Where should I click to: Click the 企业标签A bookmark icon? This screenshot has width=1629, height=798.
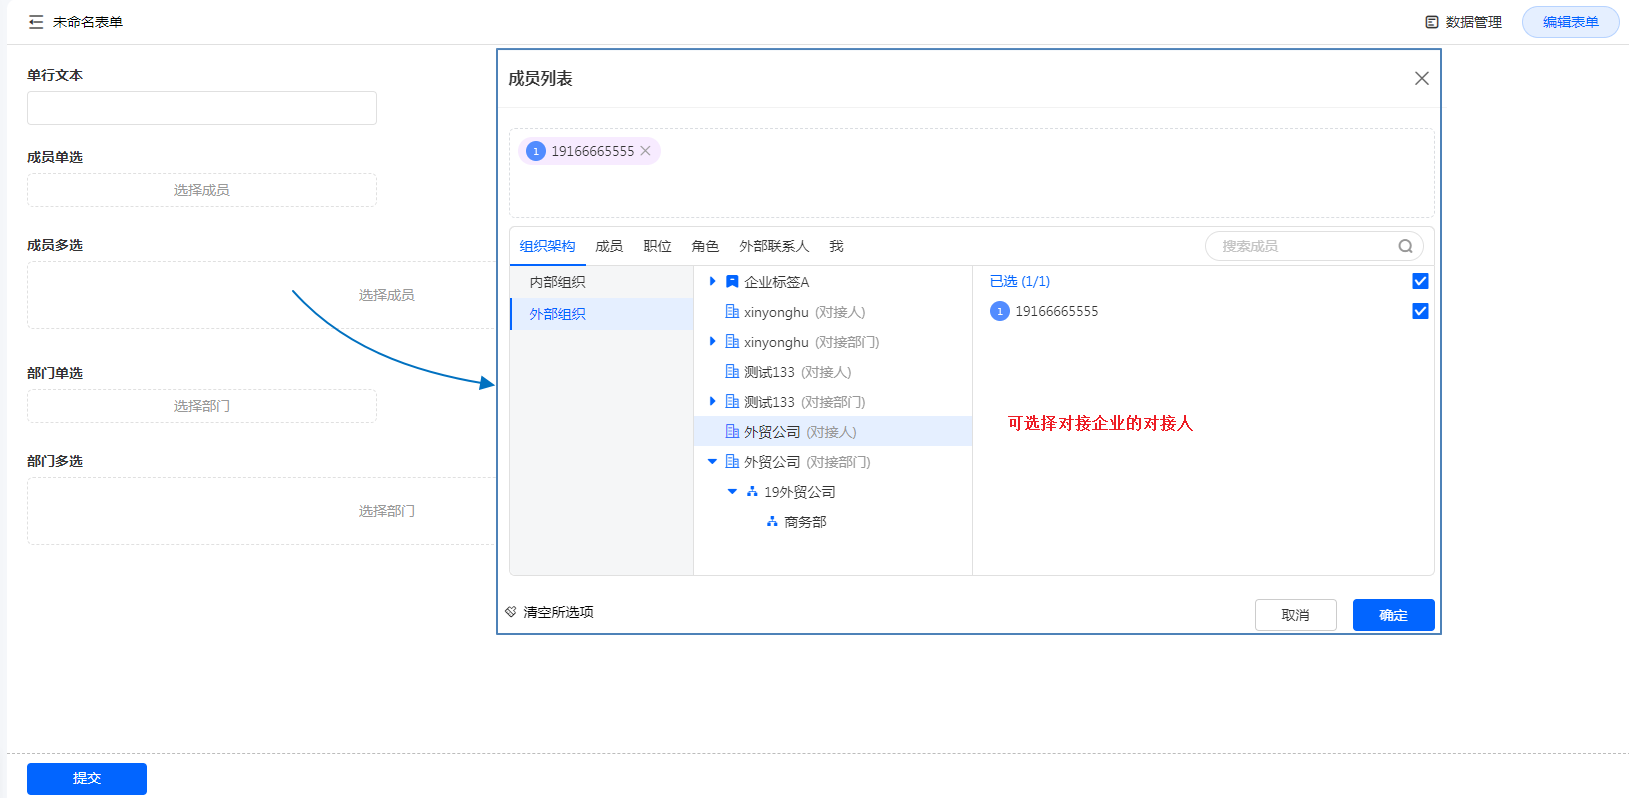pos(732,282)
